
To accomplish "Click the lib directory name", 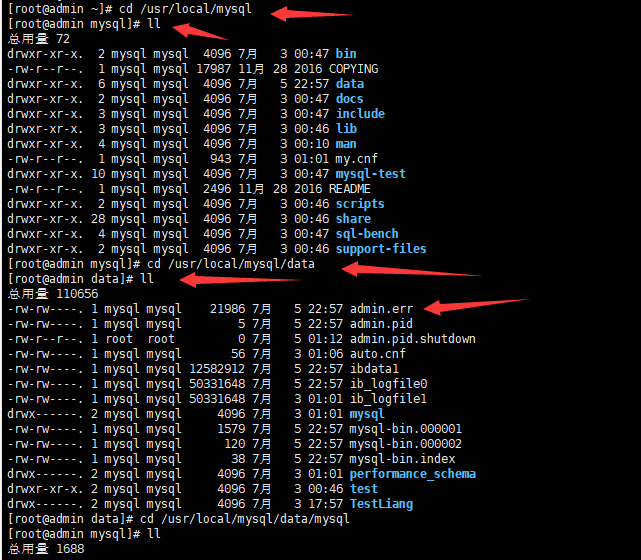I will click(x=346, y=129).
